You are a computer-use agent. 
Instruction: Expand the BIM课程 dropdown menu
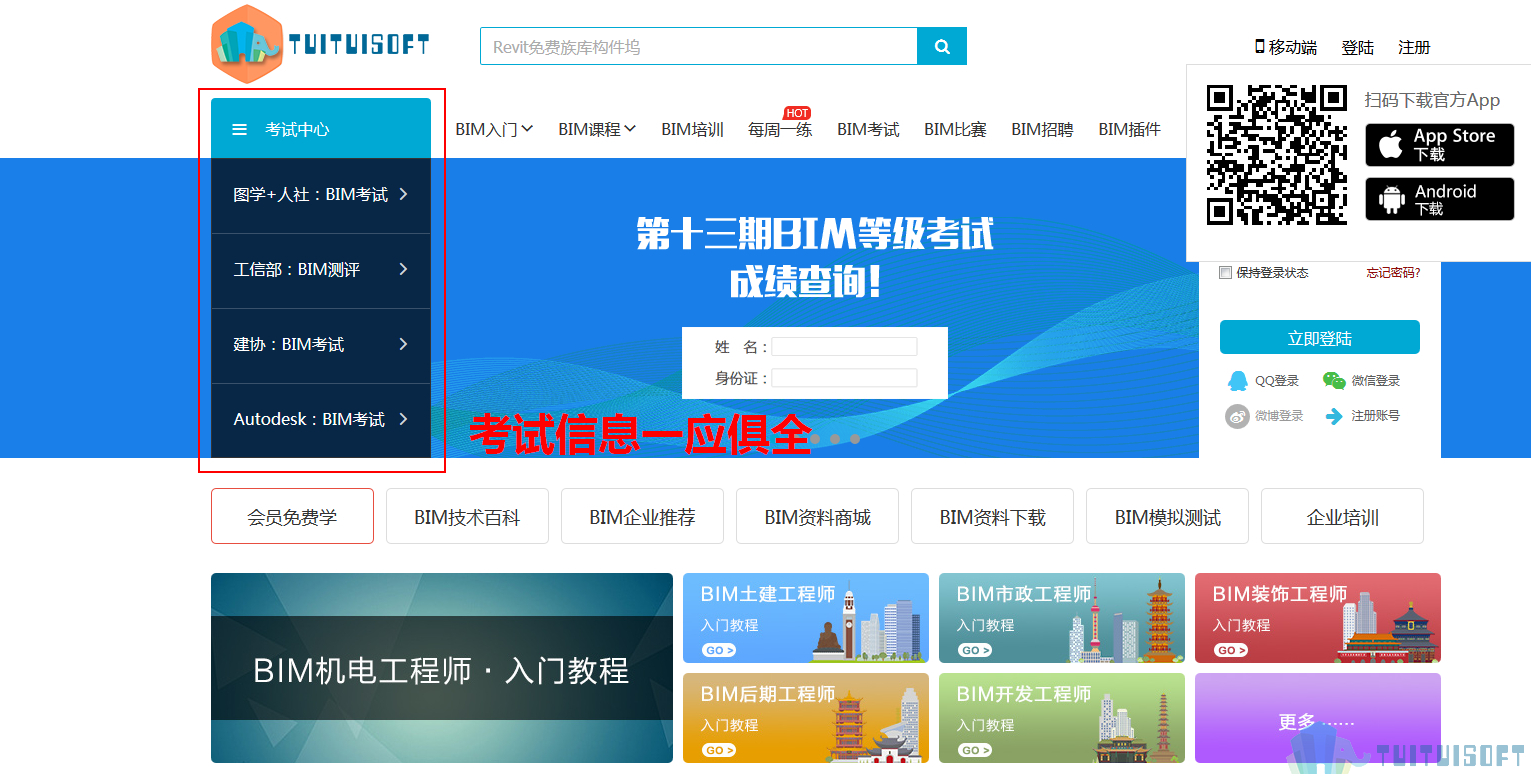[597, 129]
